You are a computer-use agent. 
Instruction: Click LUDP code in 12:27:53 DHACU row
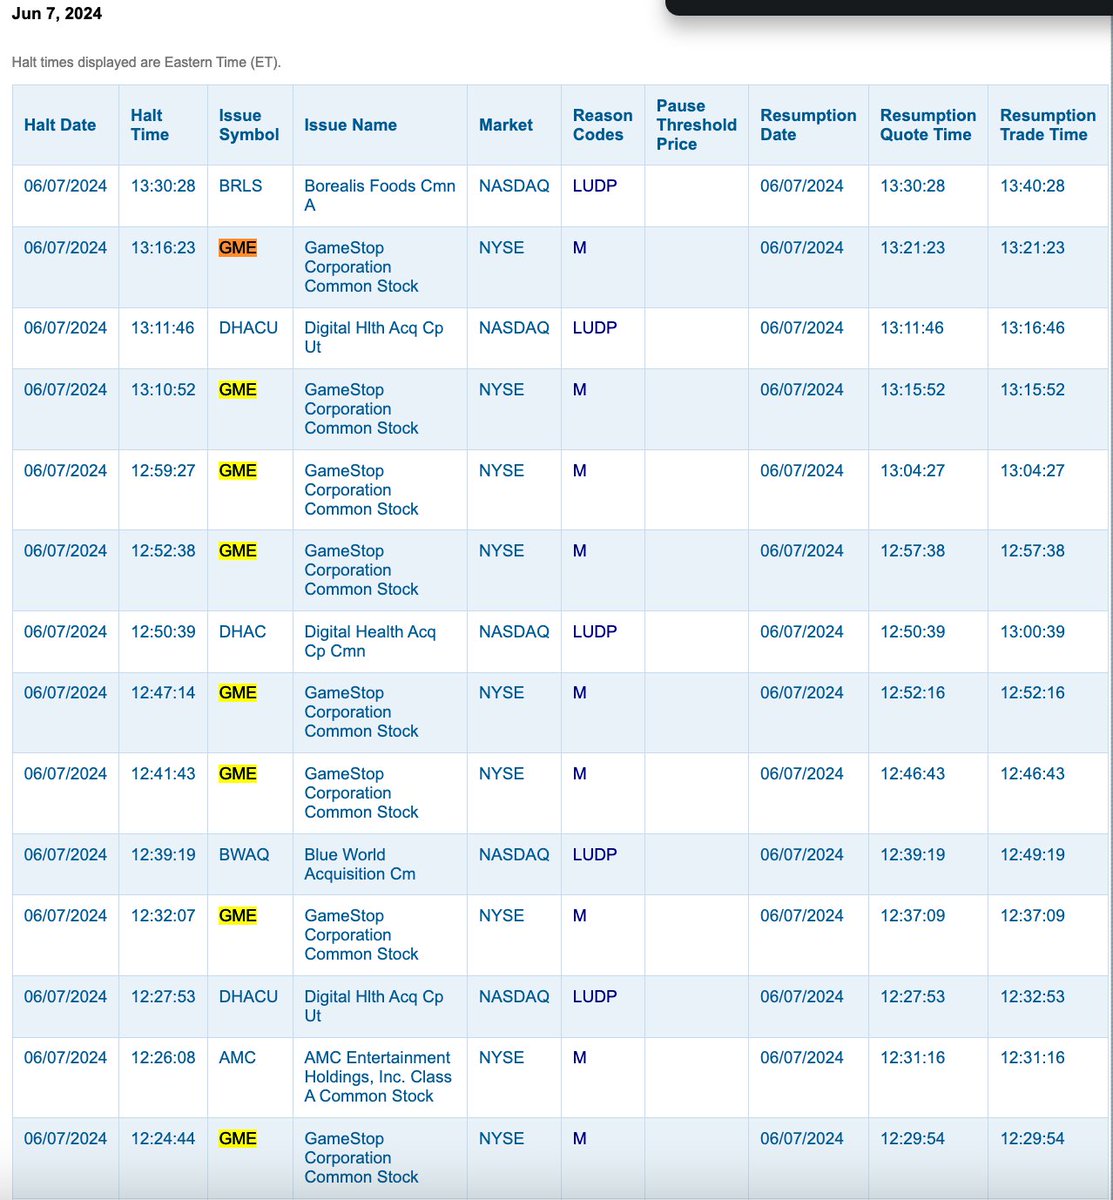click(595, 997)
